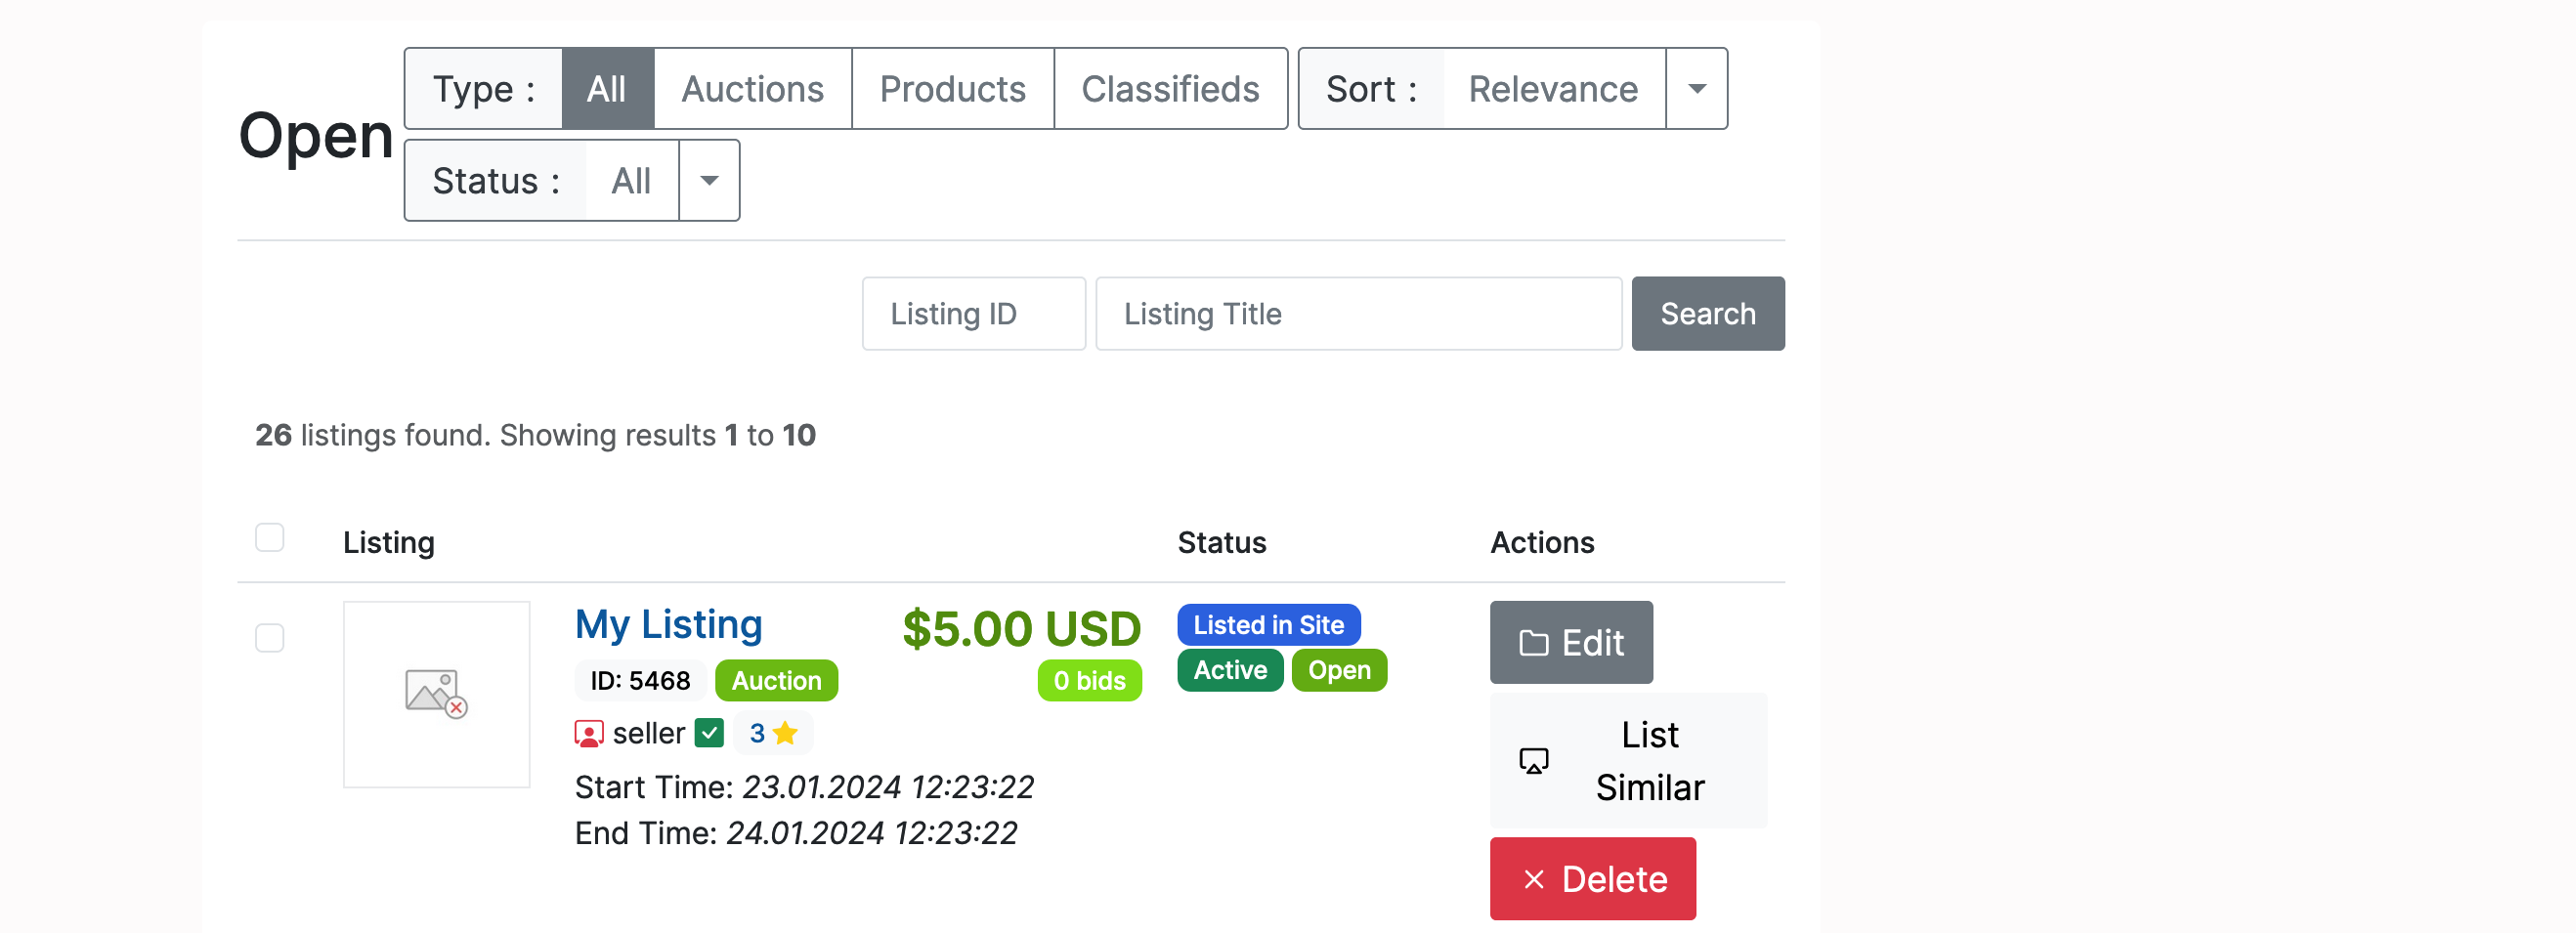Select the Relevance sort option
Screen dimensions: 2576x933
click(1552, 89)
